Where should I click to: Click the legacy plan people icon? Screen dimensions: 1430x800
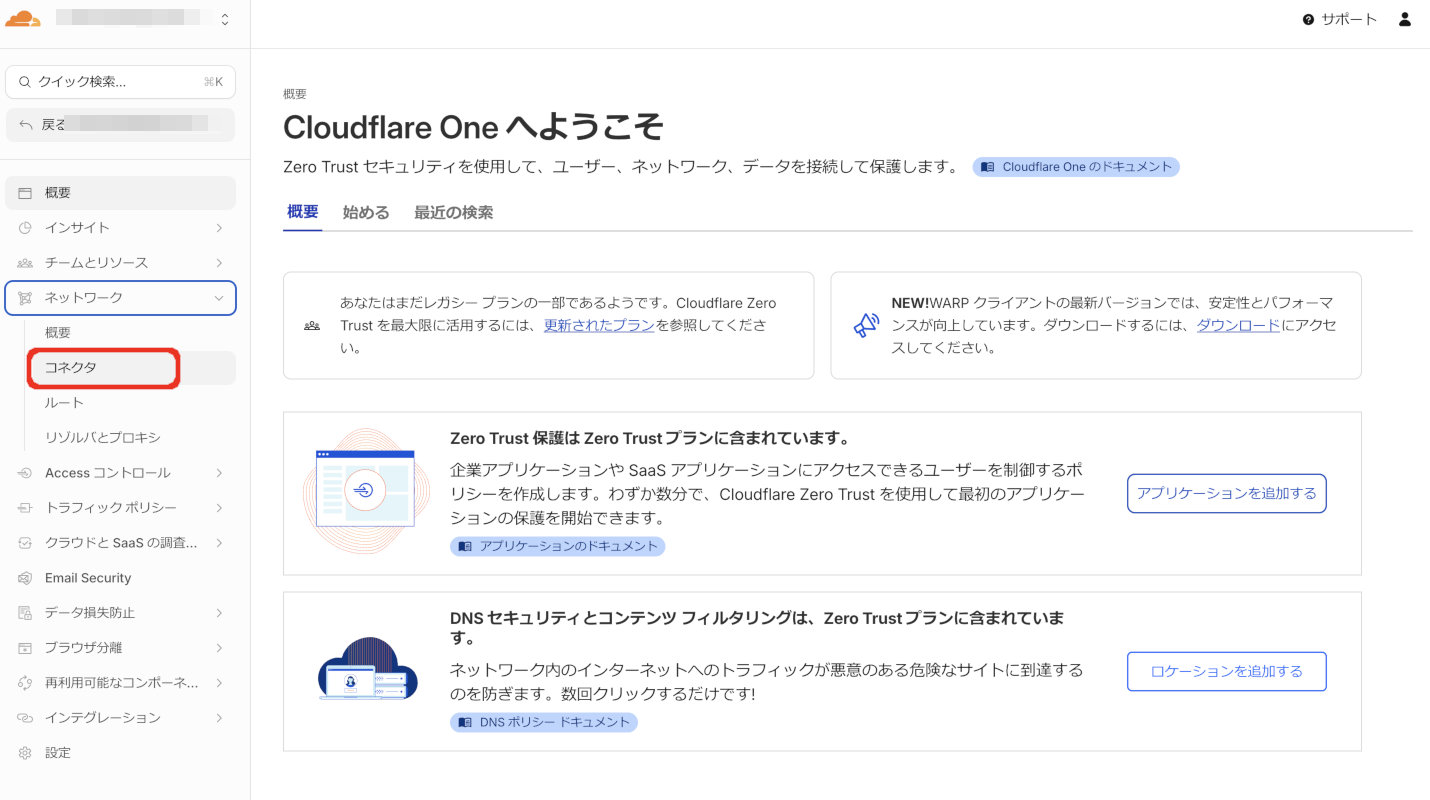tap(312, 326)
